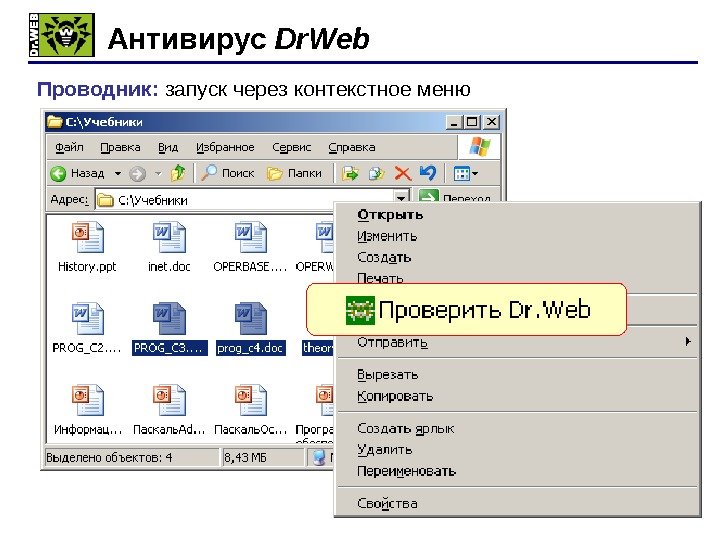
Task: Select OPERBASE Word document icon
Action: [250, 237]
